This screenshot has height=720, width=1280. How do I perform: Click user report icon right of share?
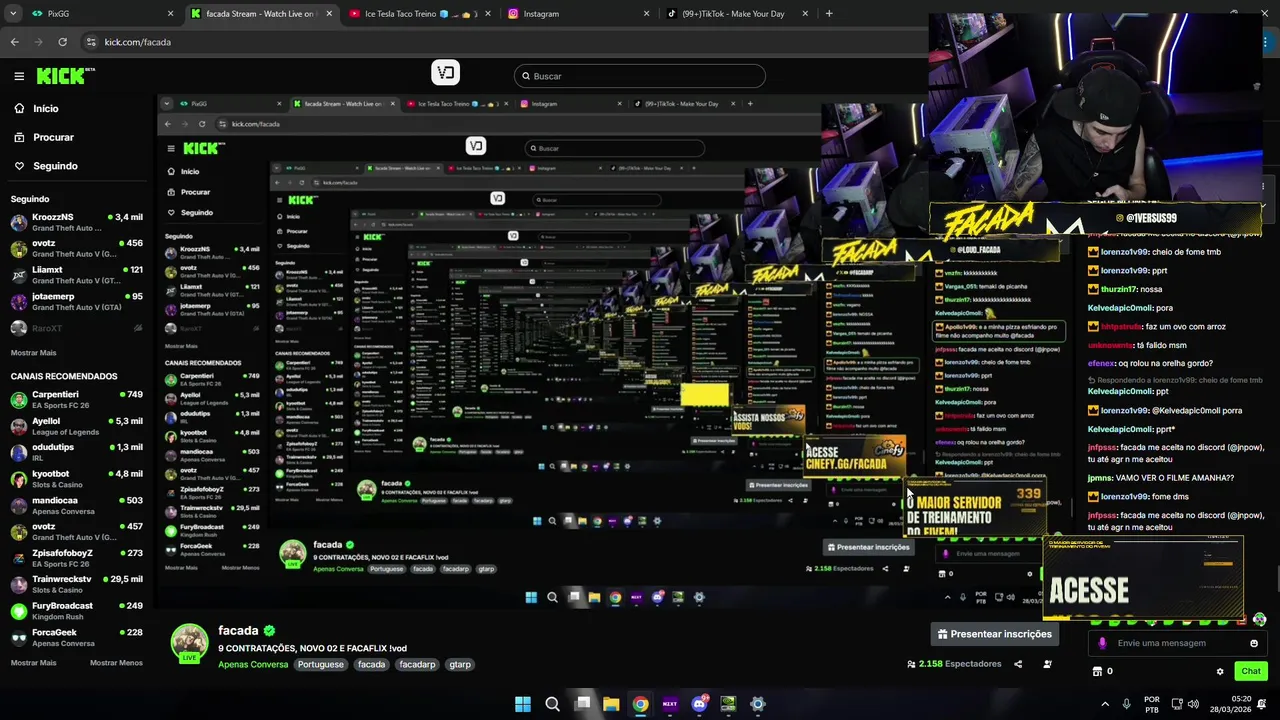[x=1047, y=664]
